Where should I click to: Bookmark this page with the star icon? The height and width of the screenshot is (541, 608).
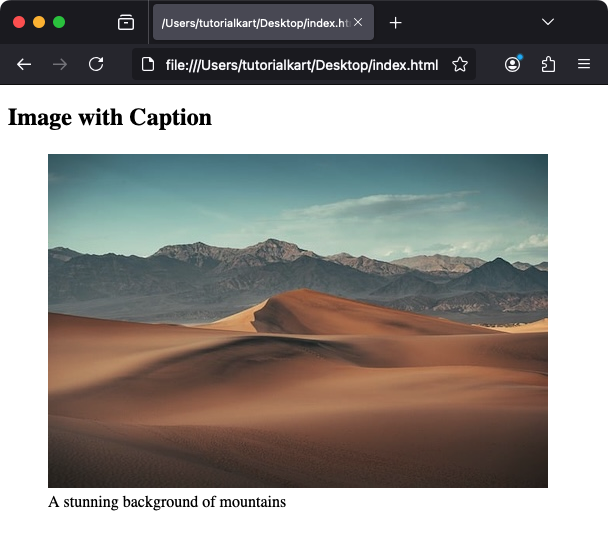[x=460, y=64]
